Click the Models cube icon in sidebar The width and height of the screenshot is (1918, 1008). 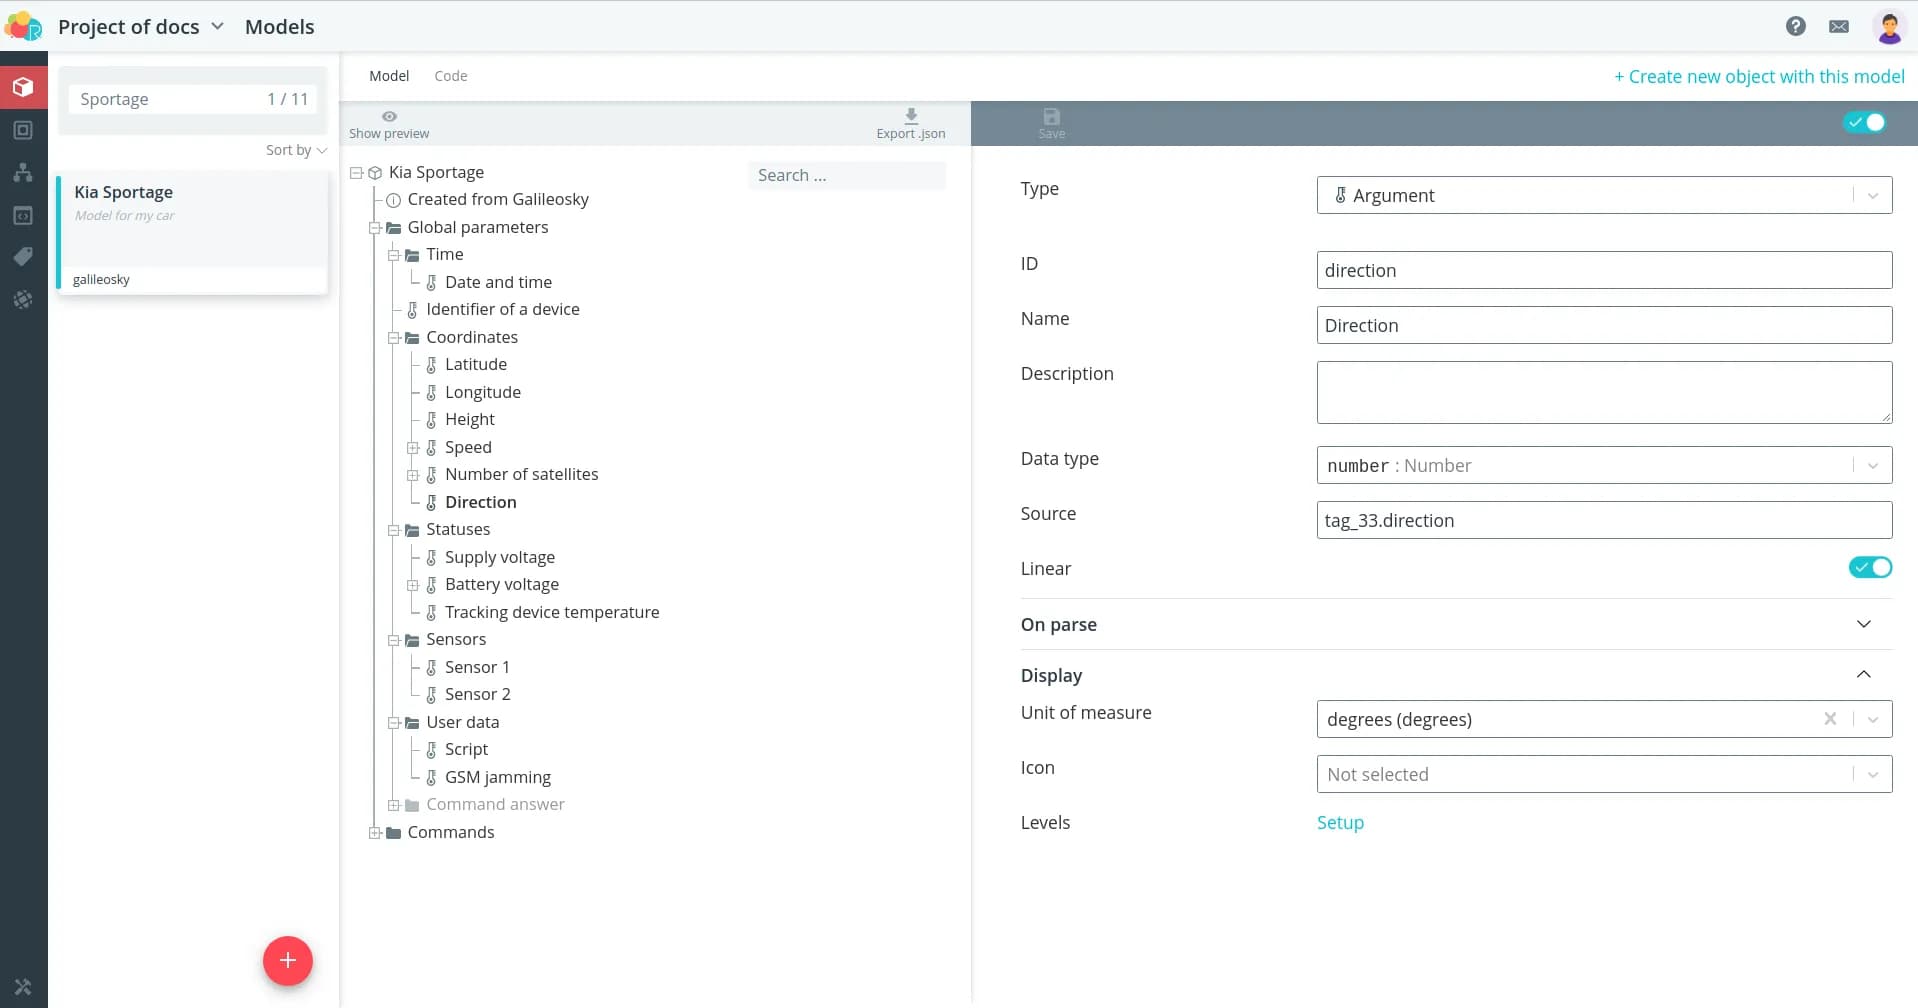(23, 88)
